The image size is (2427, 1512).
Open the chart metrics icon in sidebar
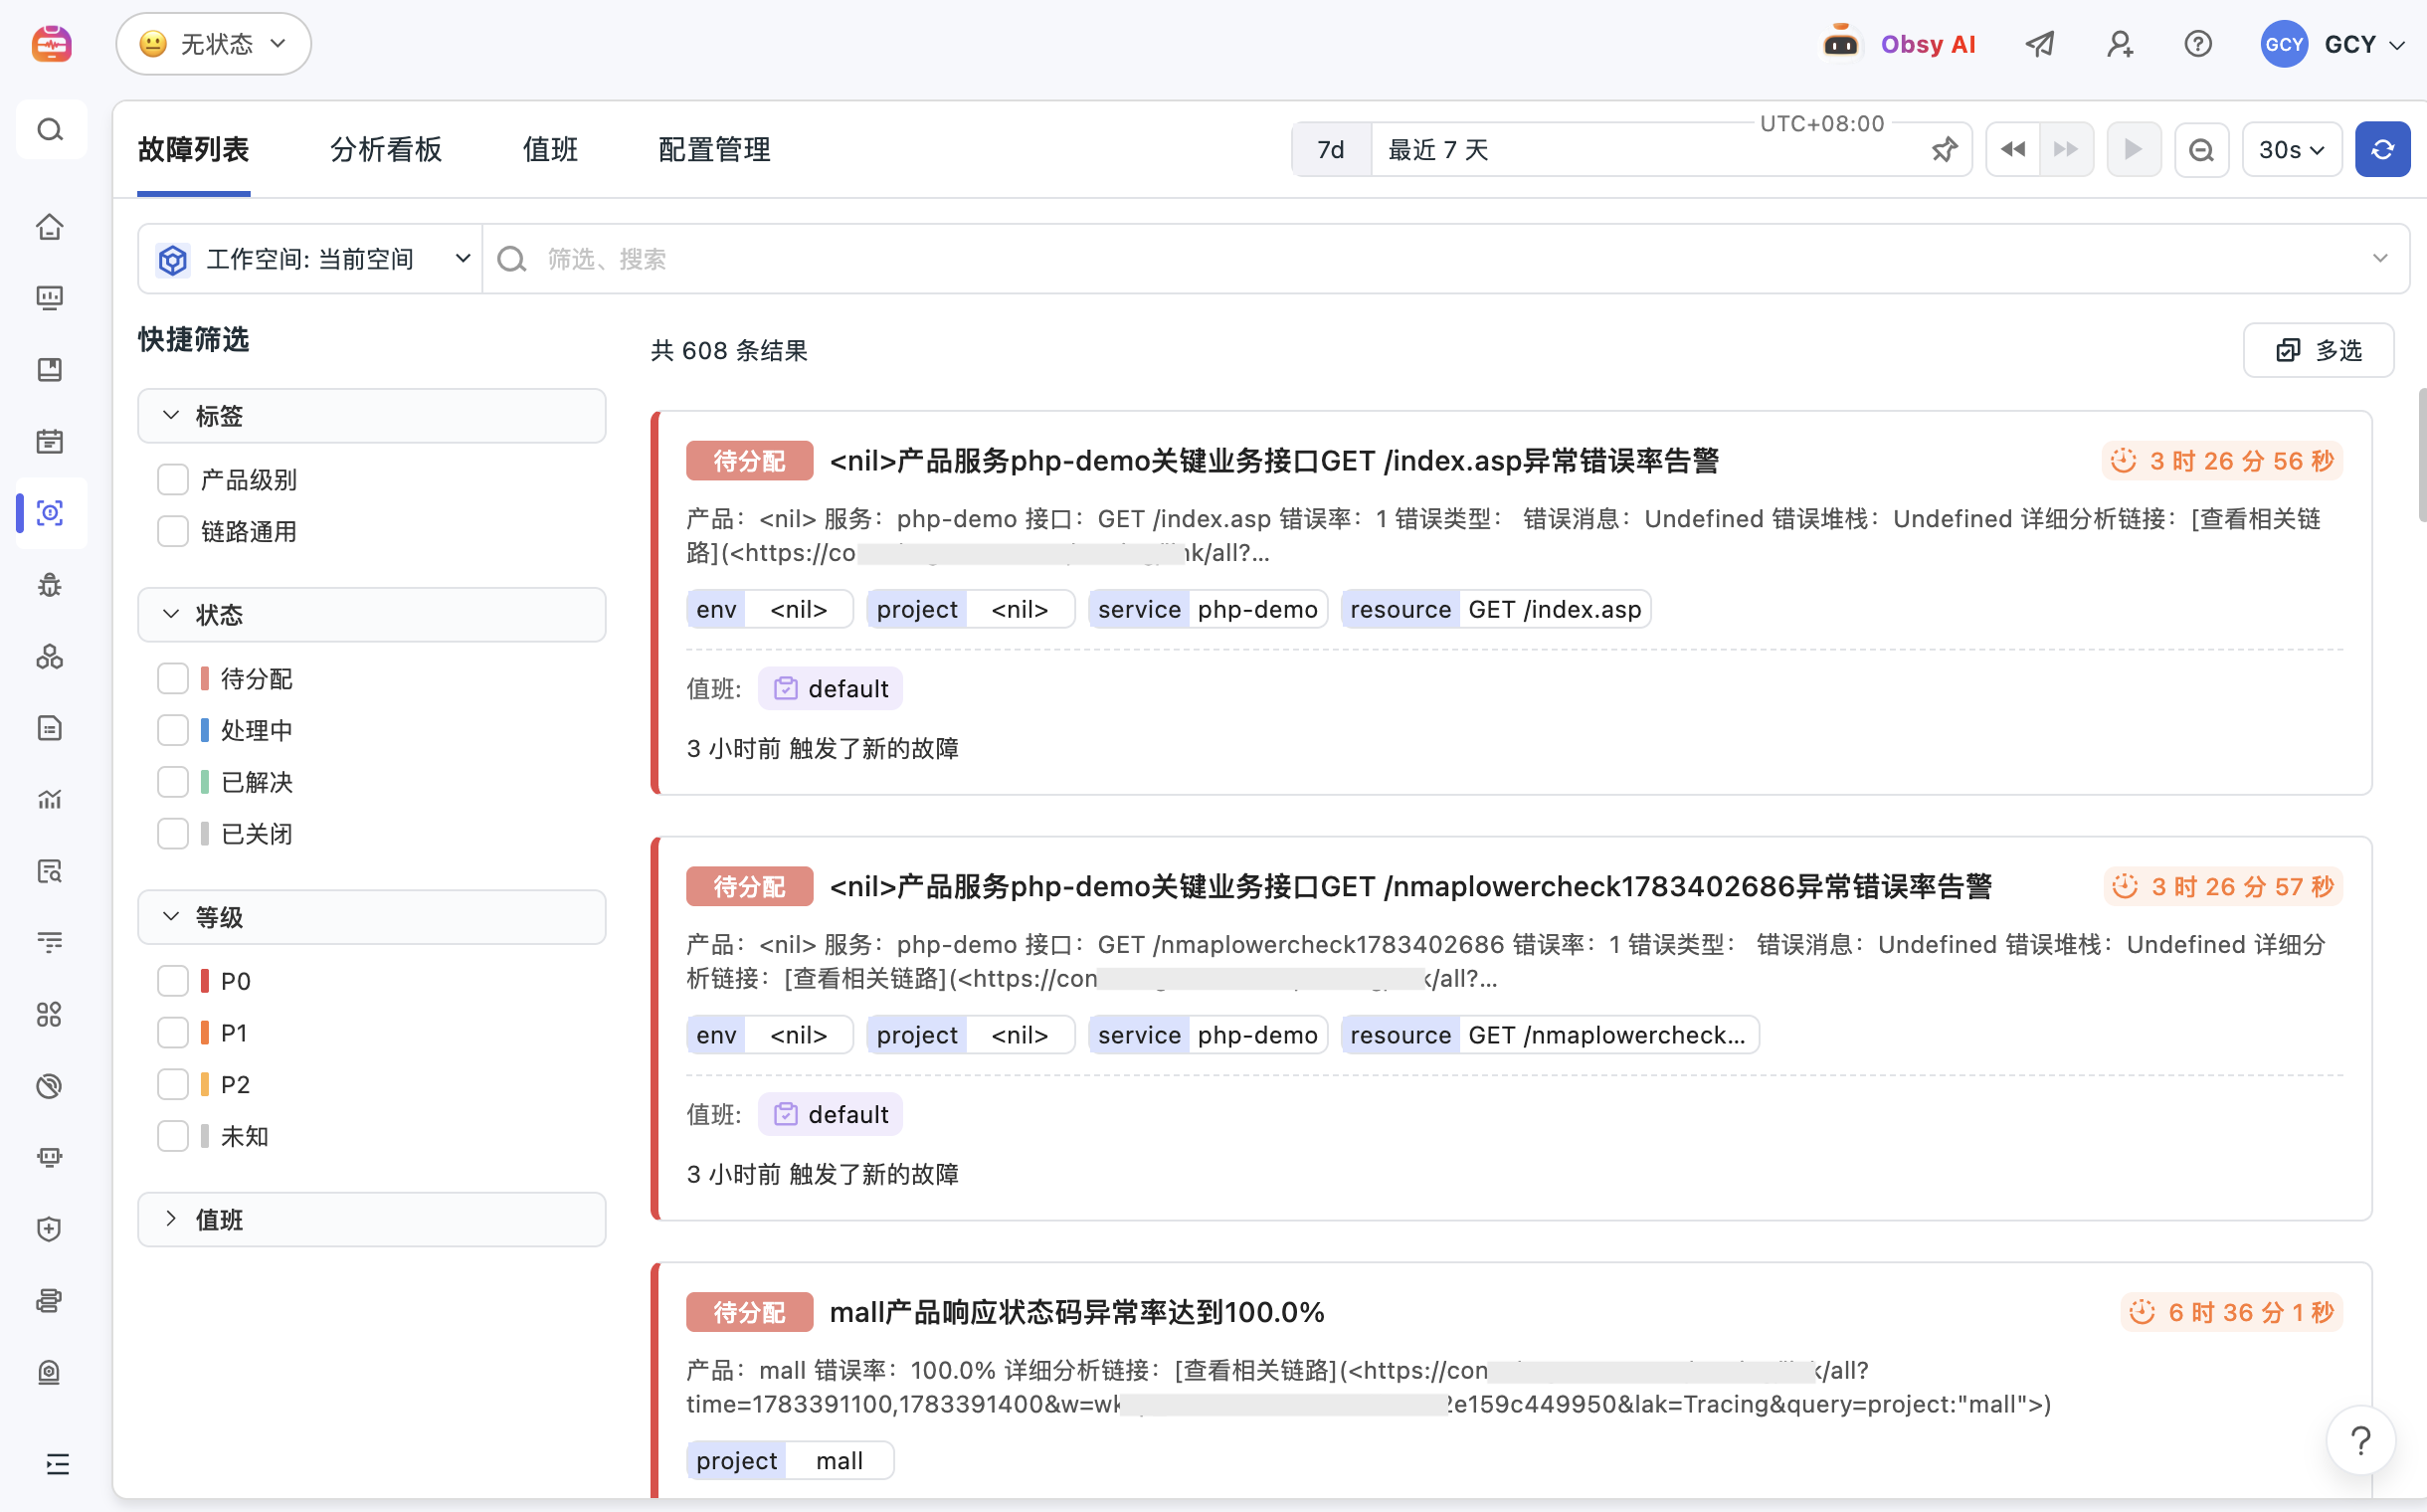pyautogui.click(x=50, y=799)
